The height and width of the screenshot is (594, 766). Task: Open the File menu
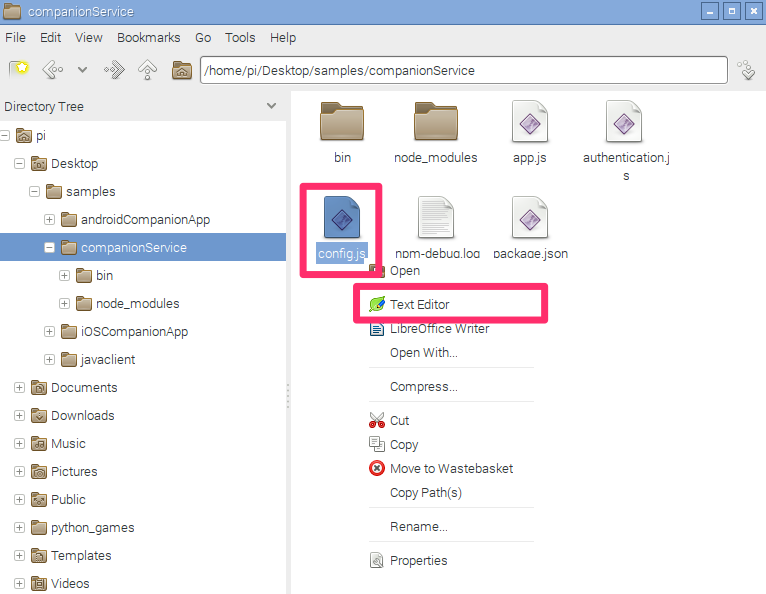pyautogui.click(x=16, y=38)
